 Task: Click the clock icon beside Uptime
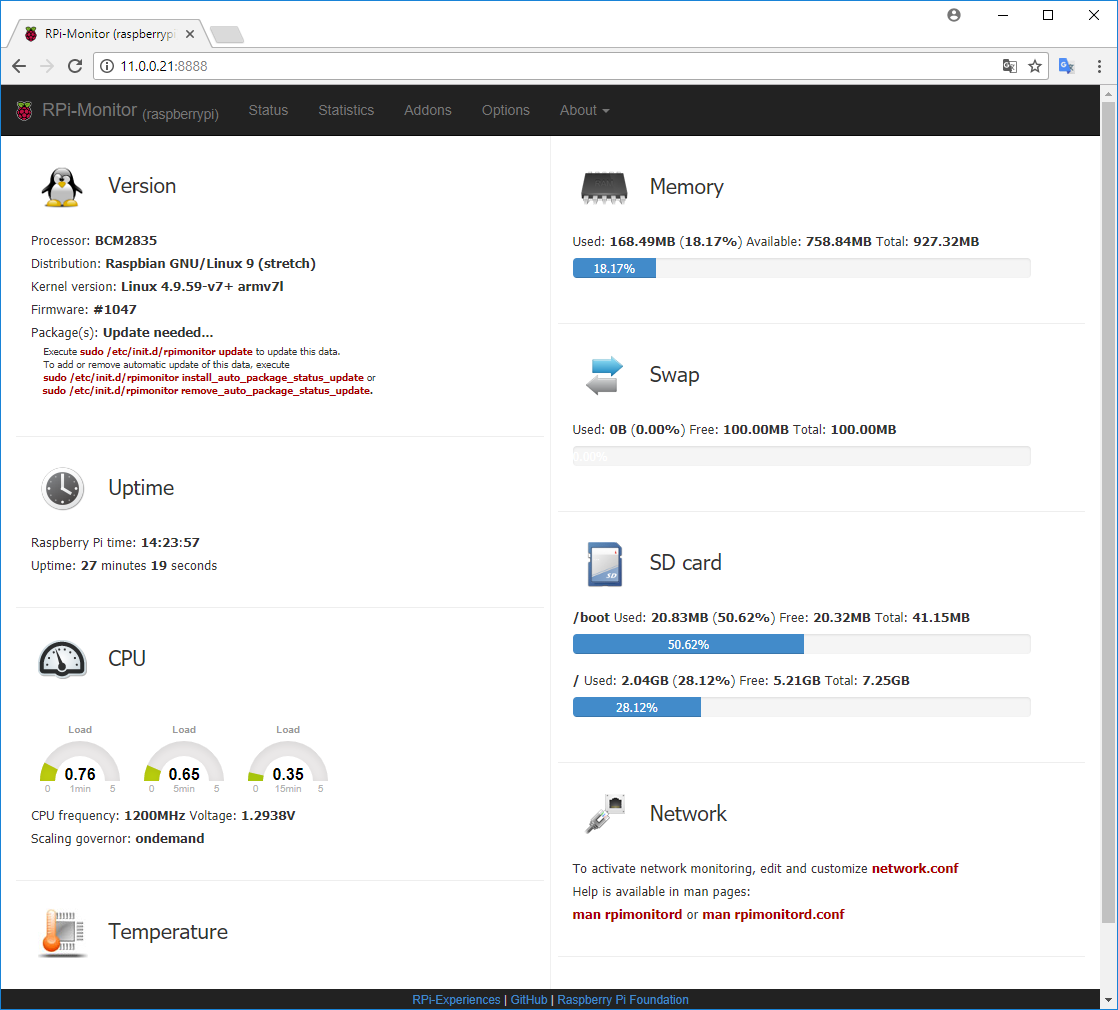coord(63,489)
